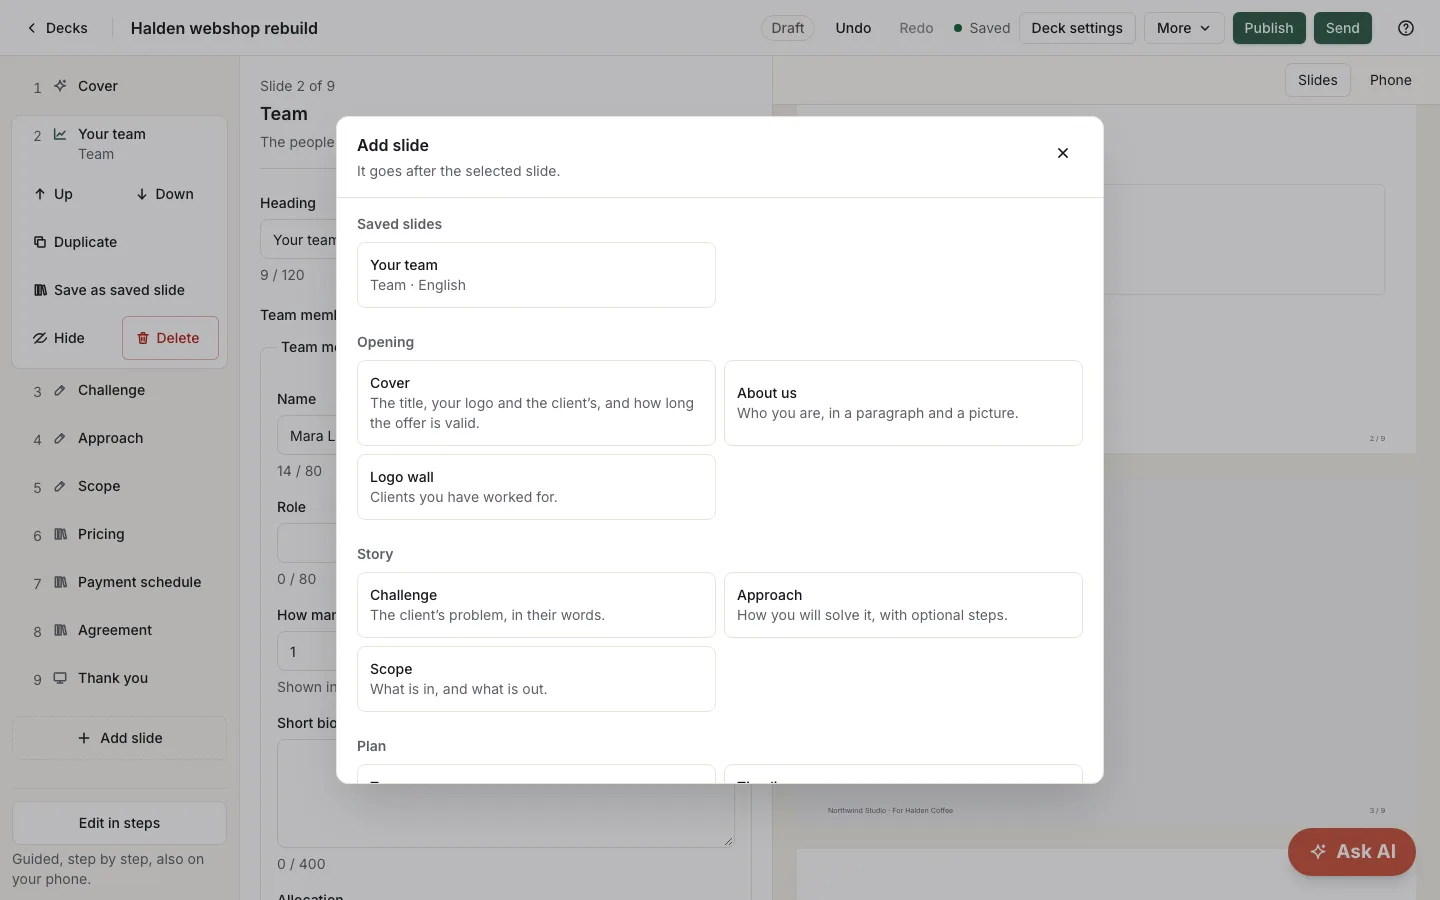Add a Cover slide template
1440x900 pixels.
[536, 403]
